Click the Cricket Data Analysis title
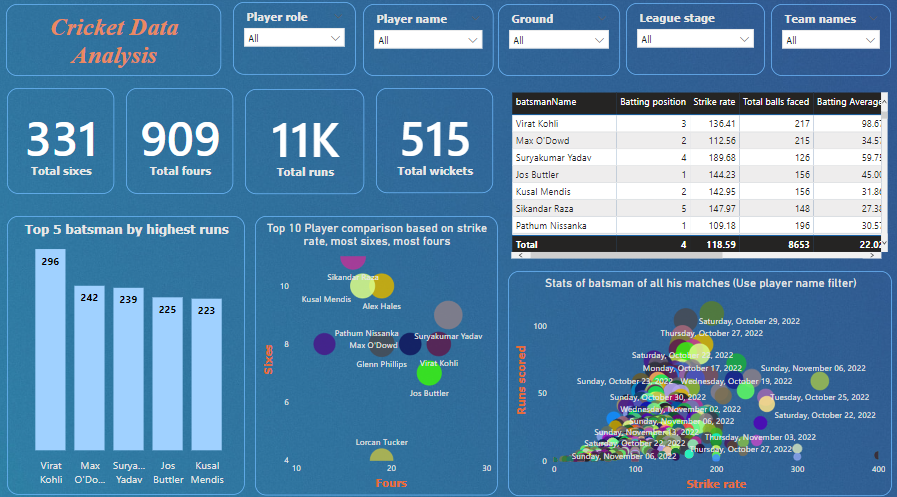 114,41
